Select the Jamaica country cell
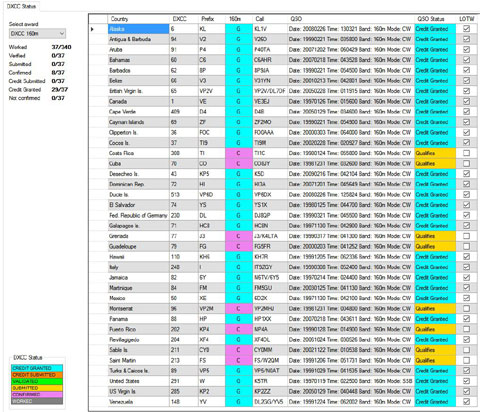 [139, 277]
